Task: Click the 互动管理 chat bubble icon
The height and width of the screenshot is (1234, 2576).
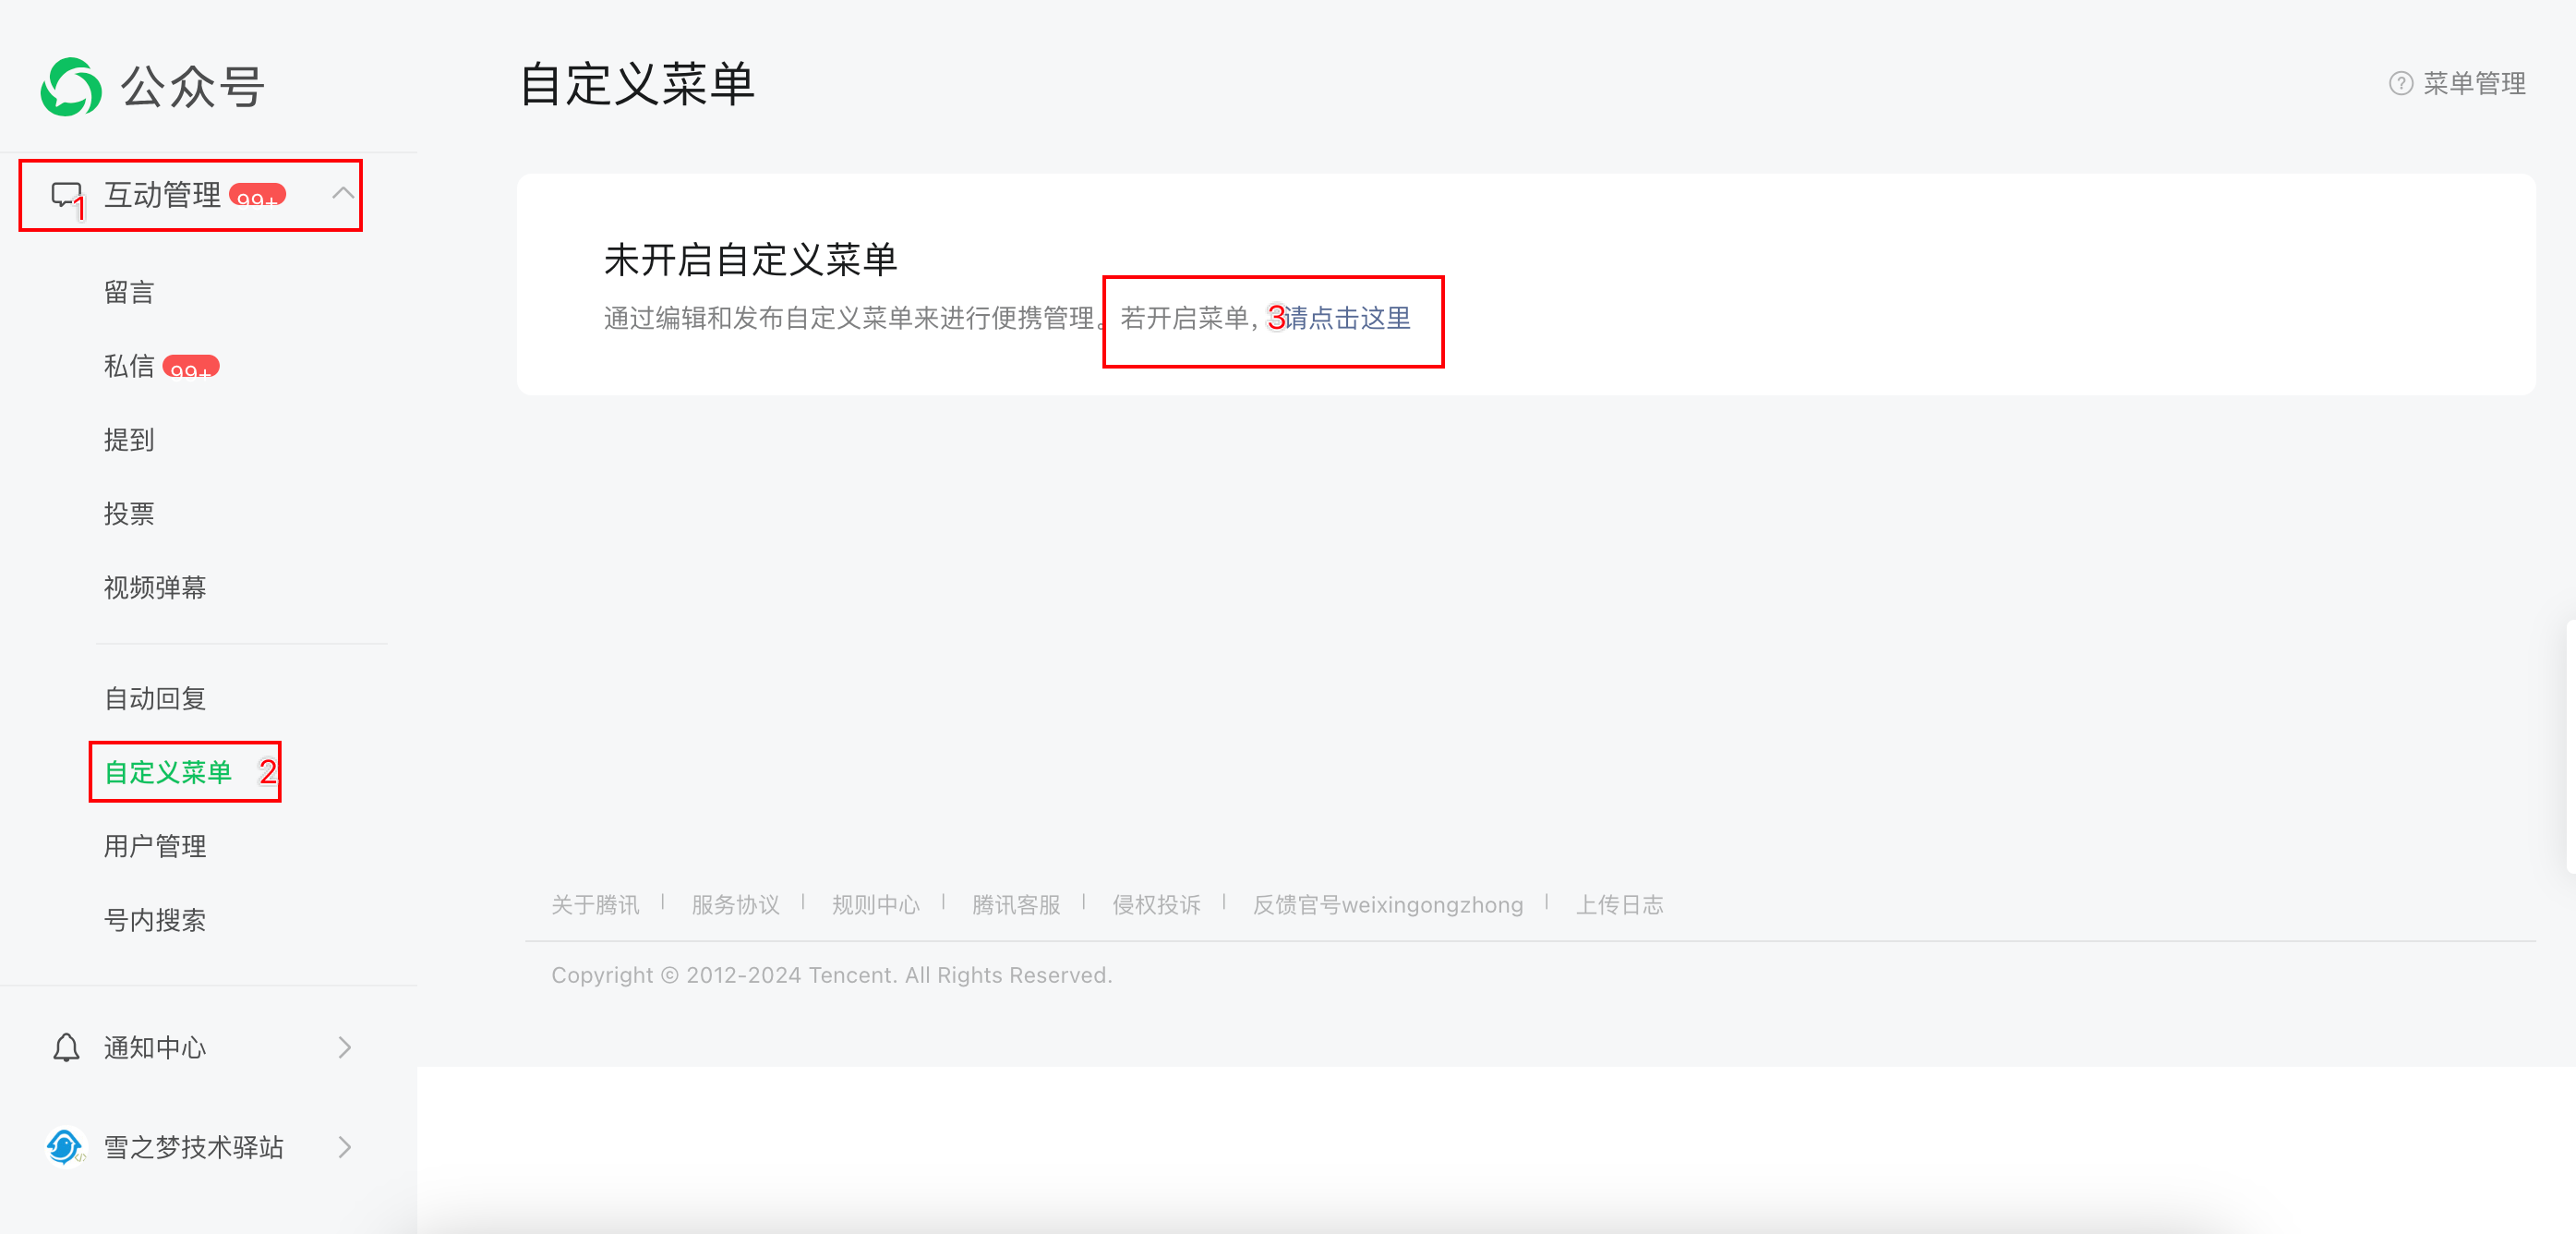Action: 66,194
